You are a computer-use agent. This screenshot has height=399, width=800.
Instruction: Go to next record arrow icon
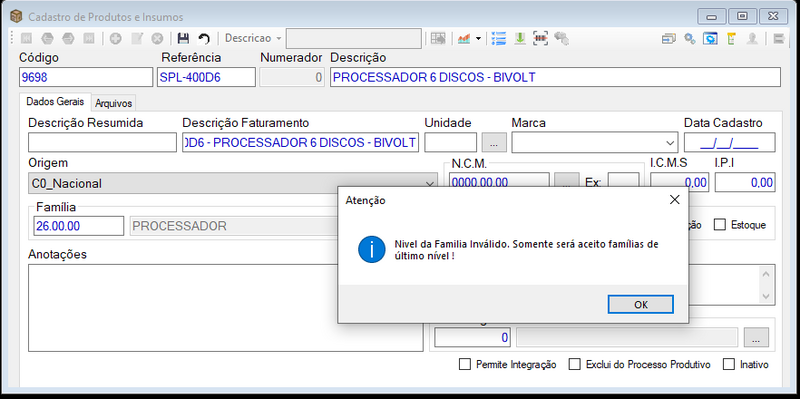click(x=68, y=38)
